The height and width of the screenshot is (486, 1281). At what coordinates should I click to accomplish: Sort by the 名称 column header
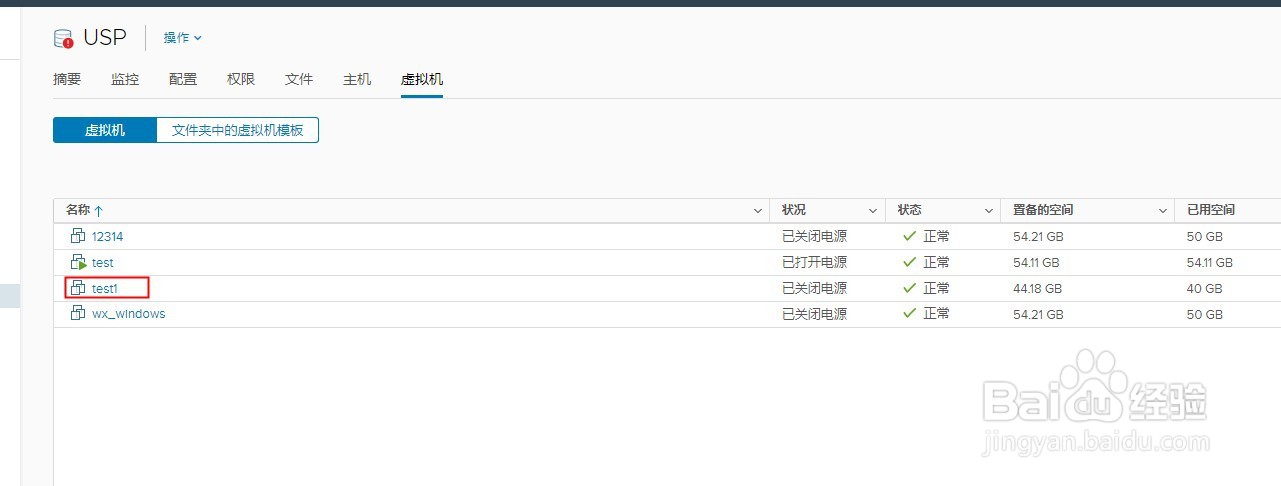pyautogui.click(x=78, y=210)
